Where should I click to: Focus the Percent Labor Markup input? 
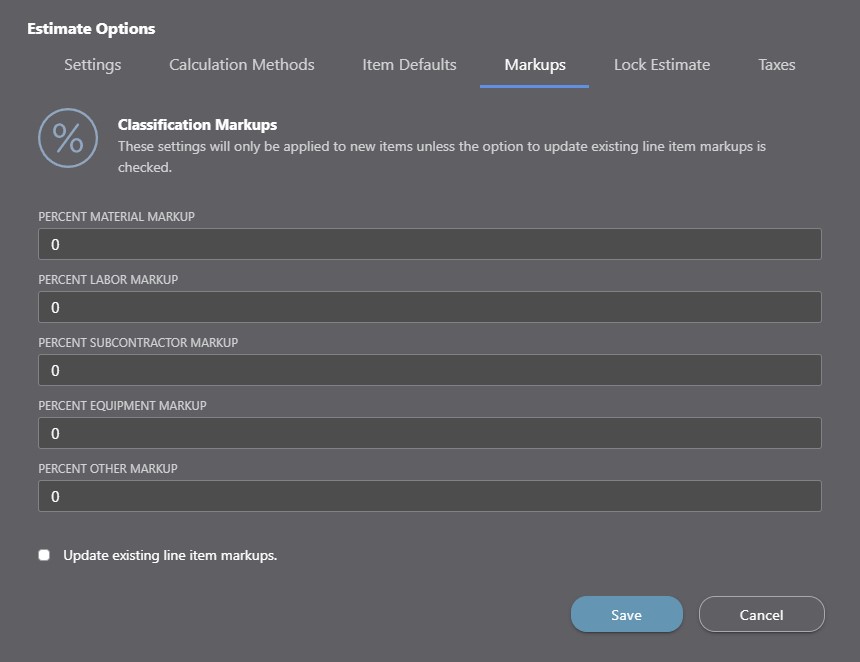(x=429, y=307)
